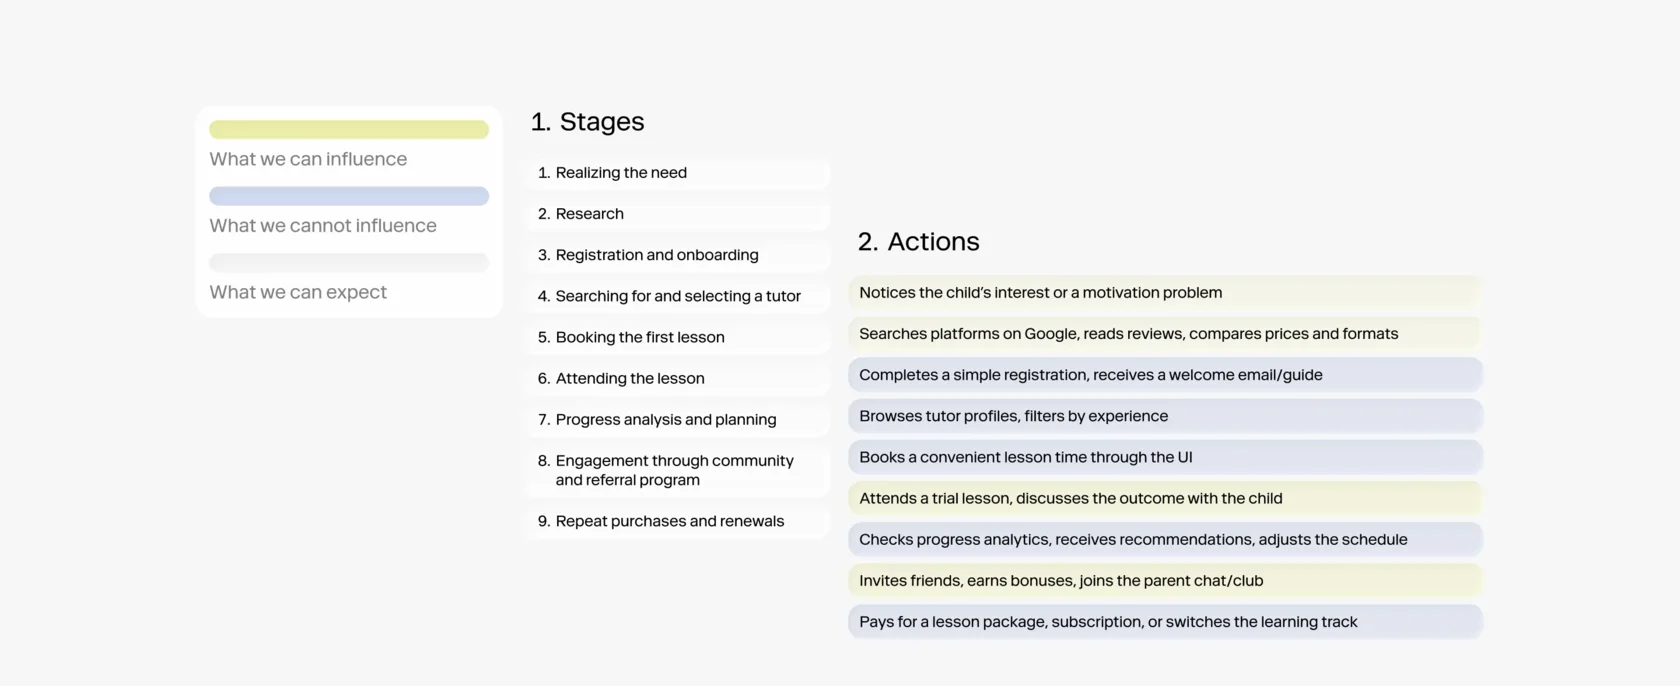Select the 'Research' stage item
This screenshot has width=1680, height=686.
click(589, 214)
